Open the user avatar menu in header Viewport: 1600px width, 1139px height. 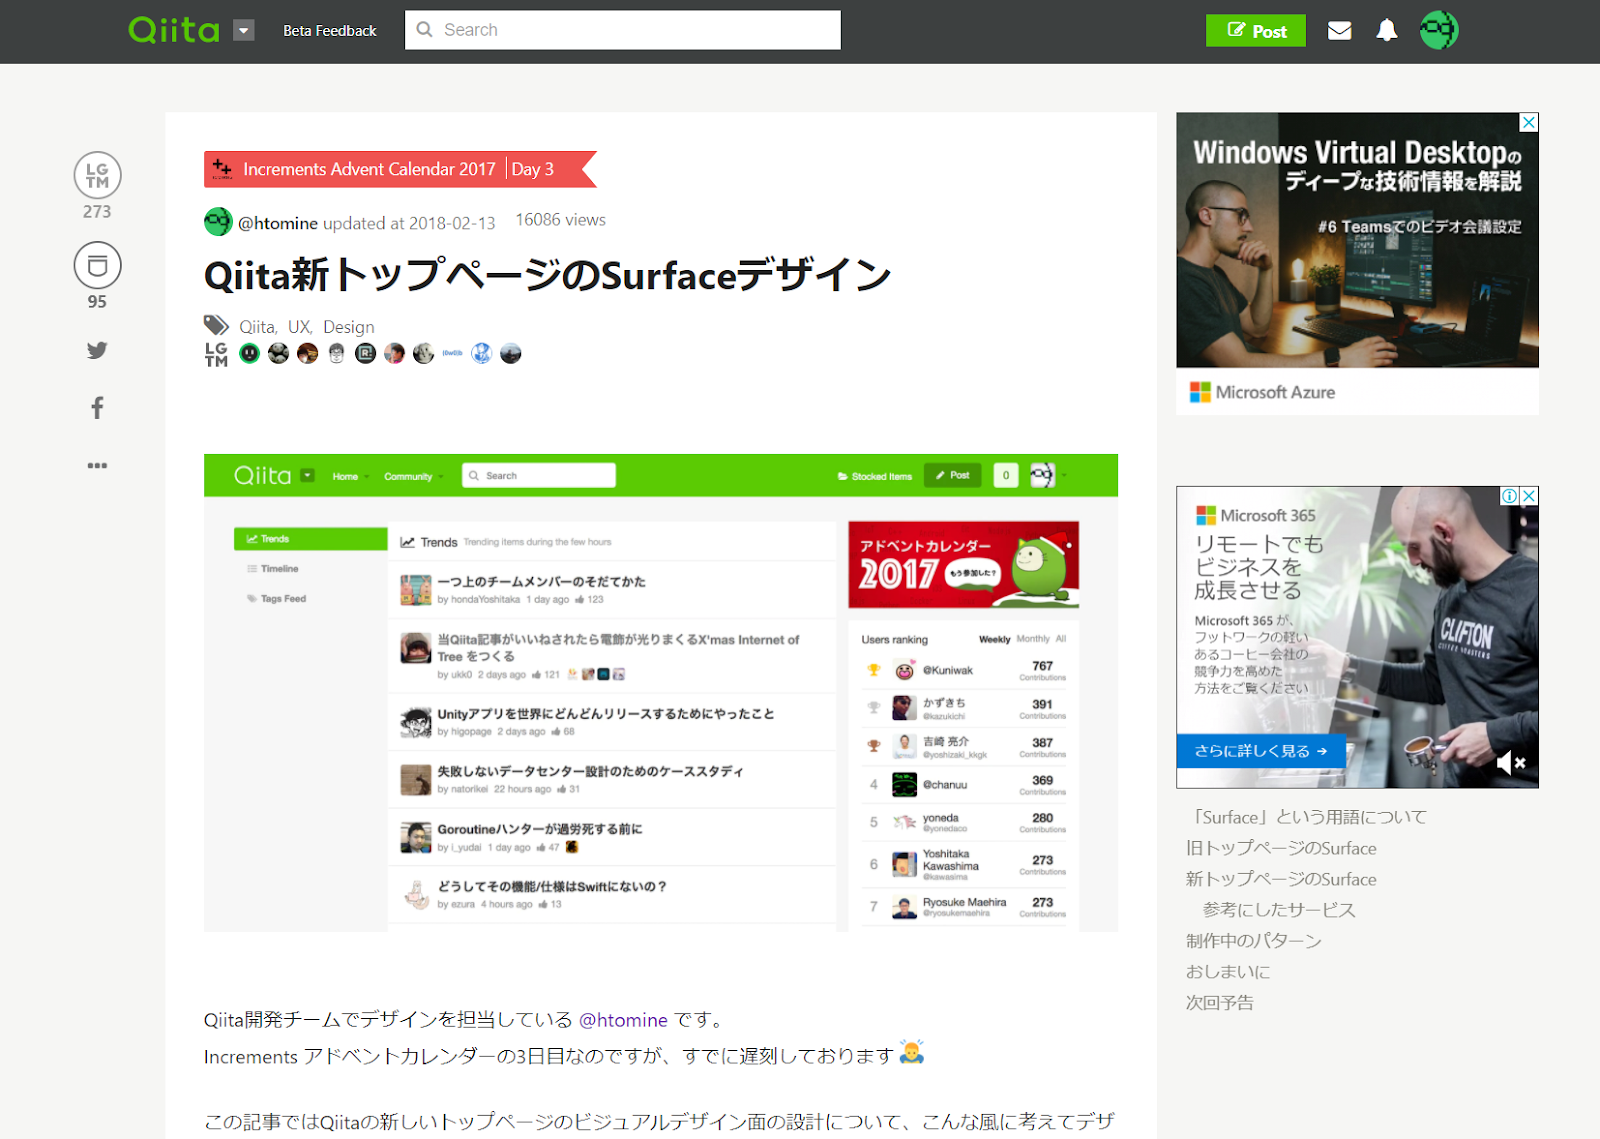(x=1439, y=30)
